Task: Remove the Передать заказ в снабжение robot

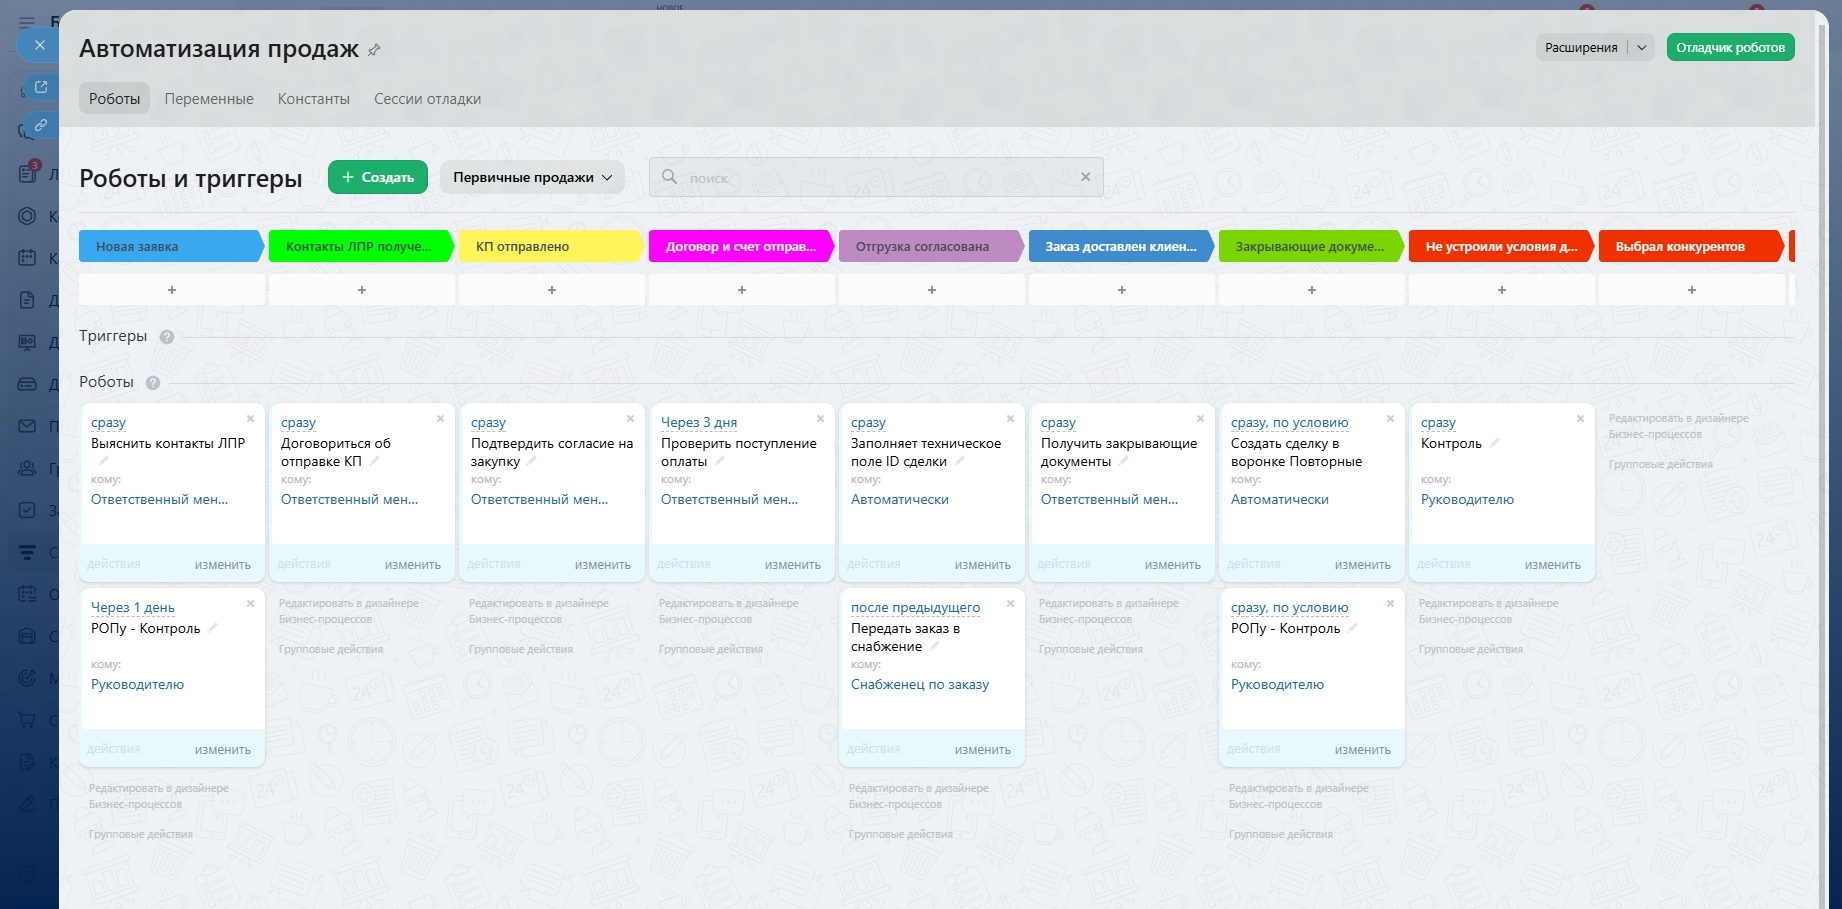Action: pos(1010,604)
